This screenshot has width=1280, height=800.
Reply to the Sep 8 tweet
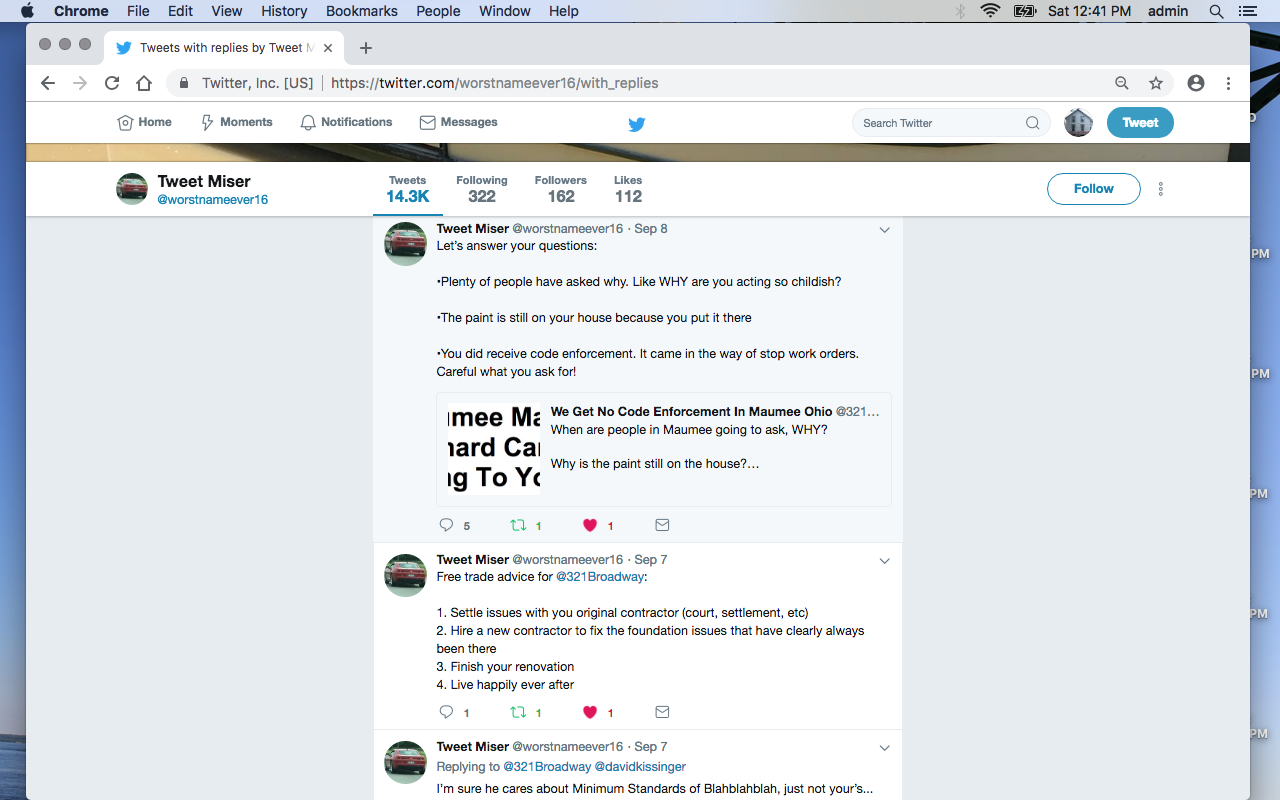click(447, 525)
